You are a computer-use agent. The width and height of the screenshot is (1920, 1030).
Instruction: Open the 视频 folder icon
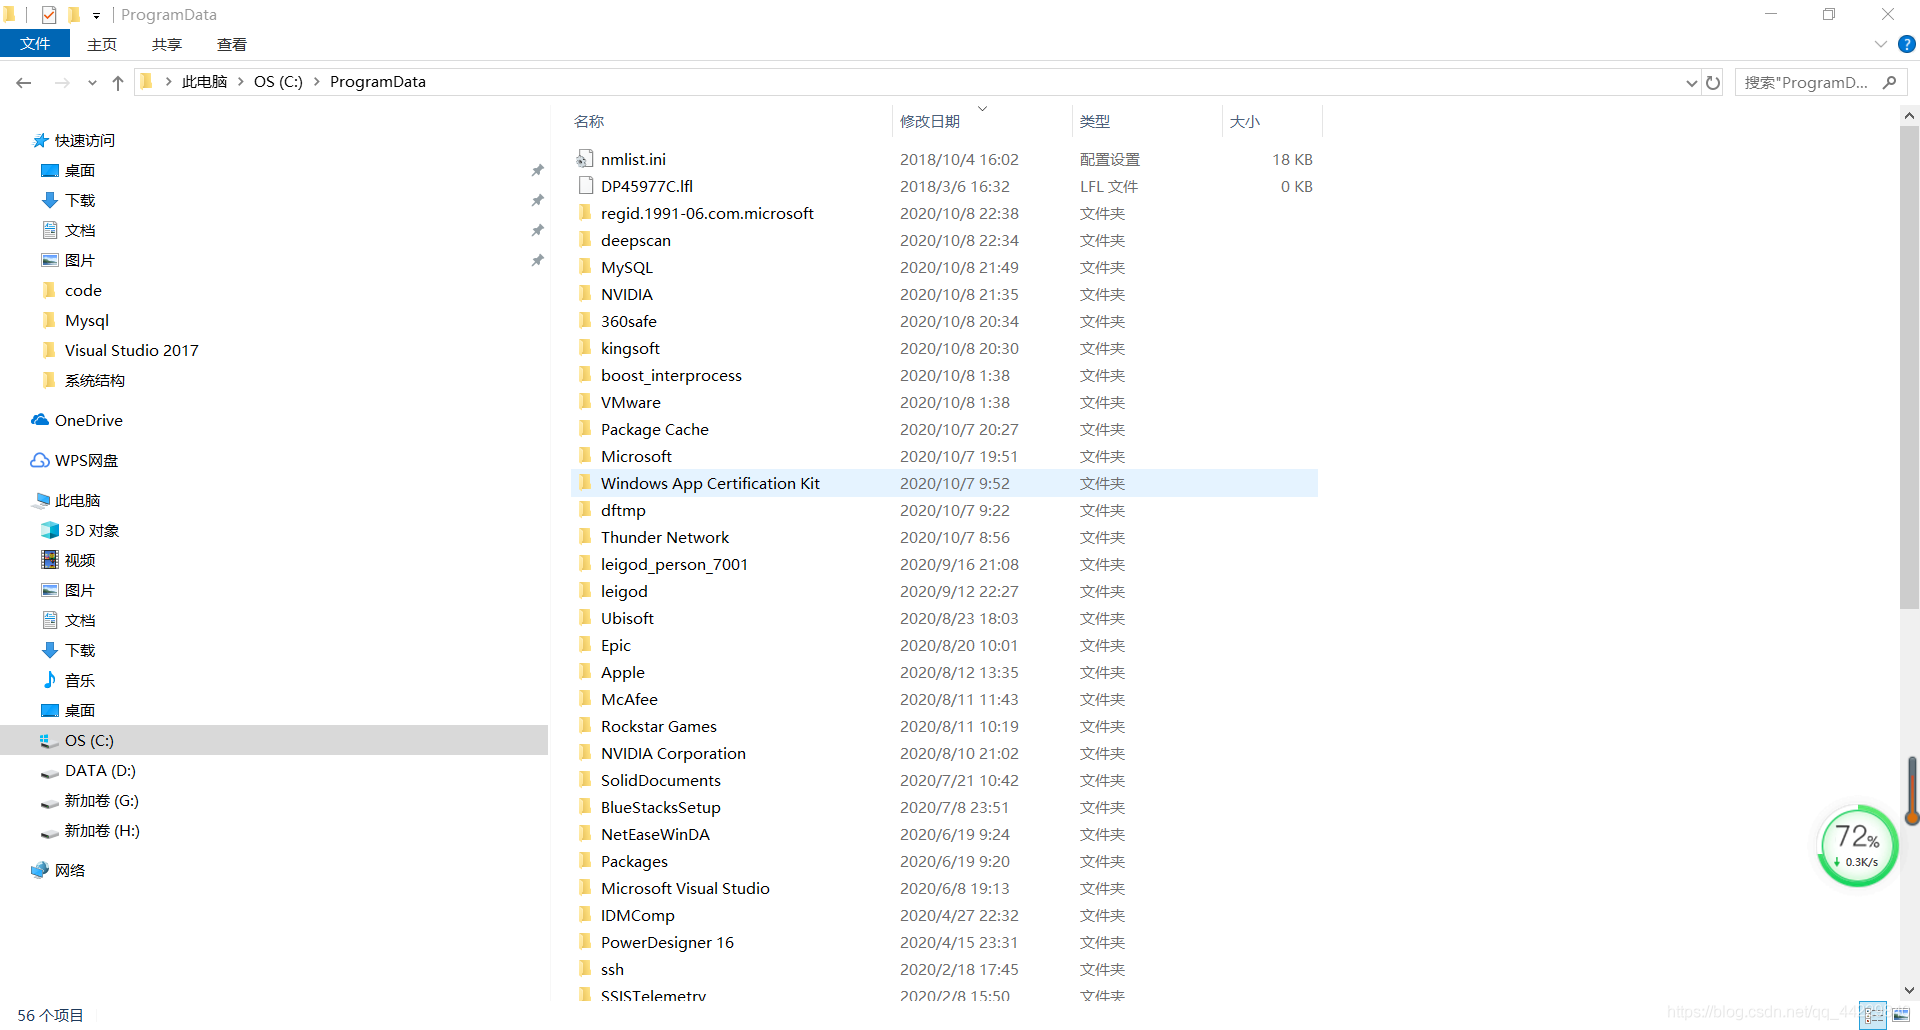click(x=50, y=561)
